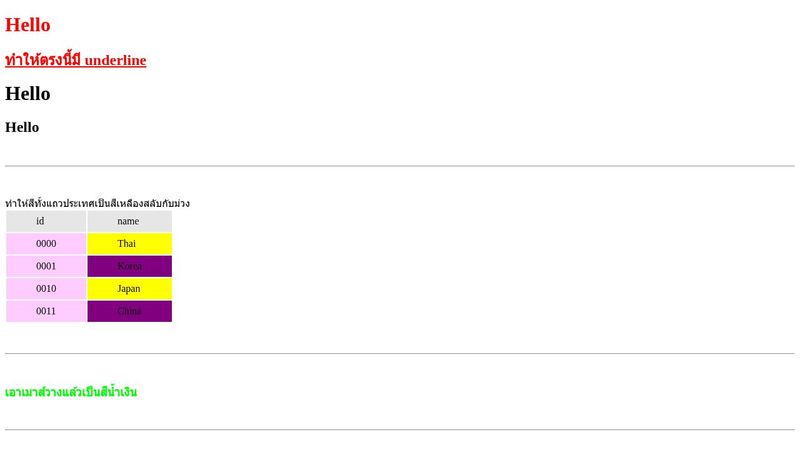Select the name column header

tap(129, 221)
